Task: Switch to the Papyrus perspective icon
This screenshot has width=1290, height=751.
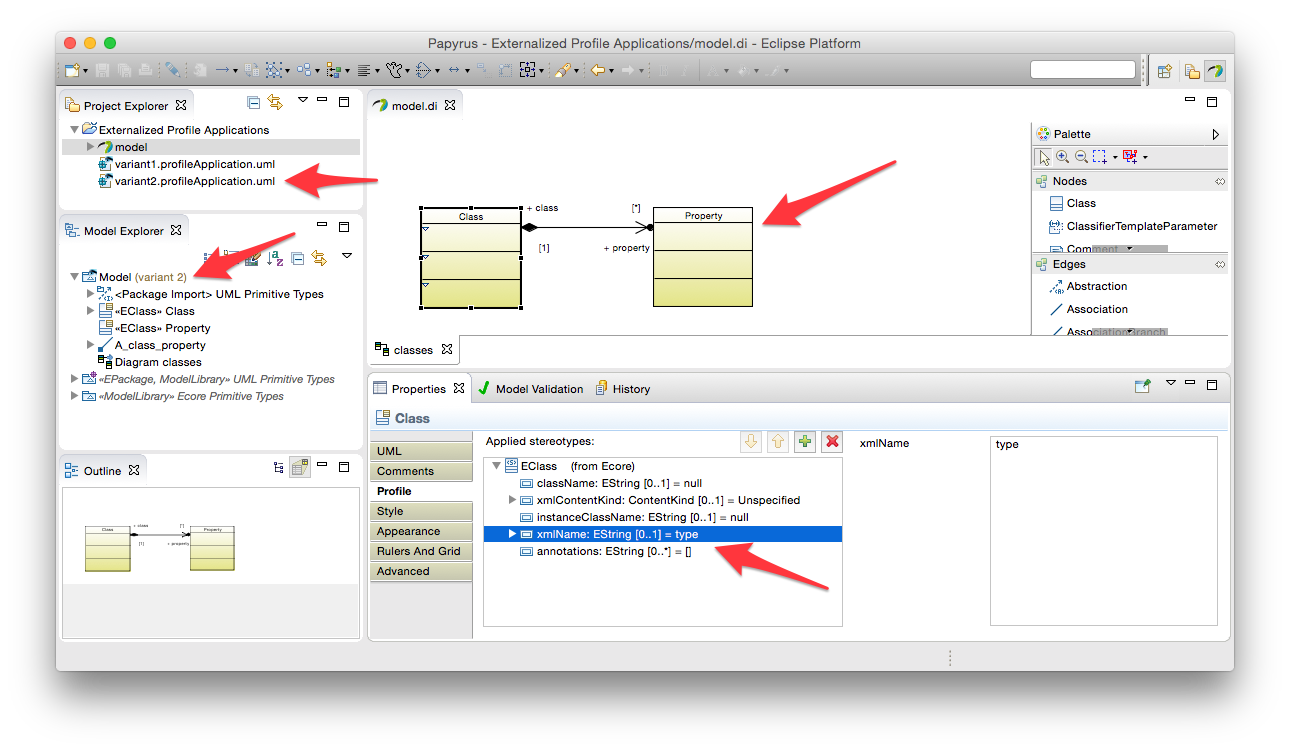Action: click(x=1214, y=71)
